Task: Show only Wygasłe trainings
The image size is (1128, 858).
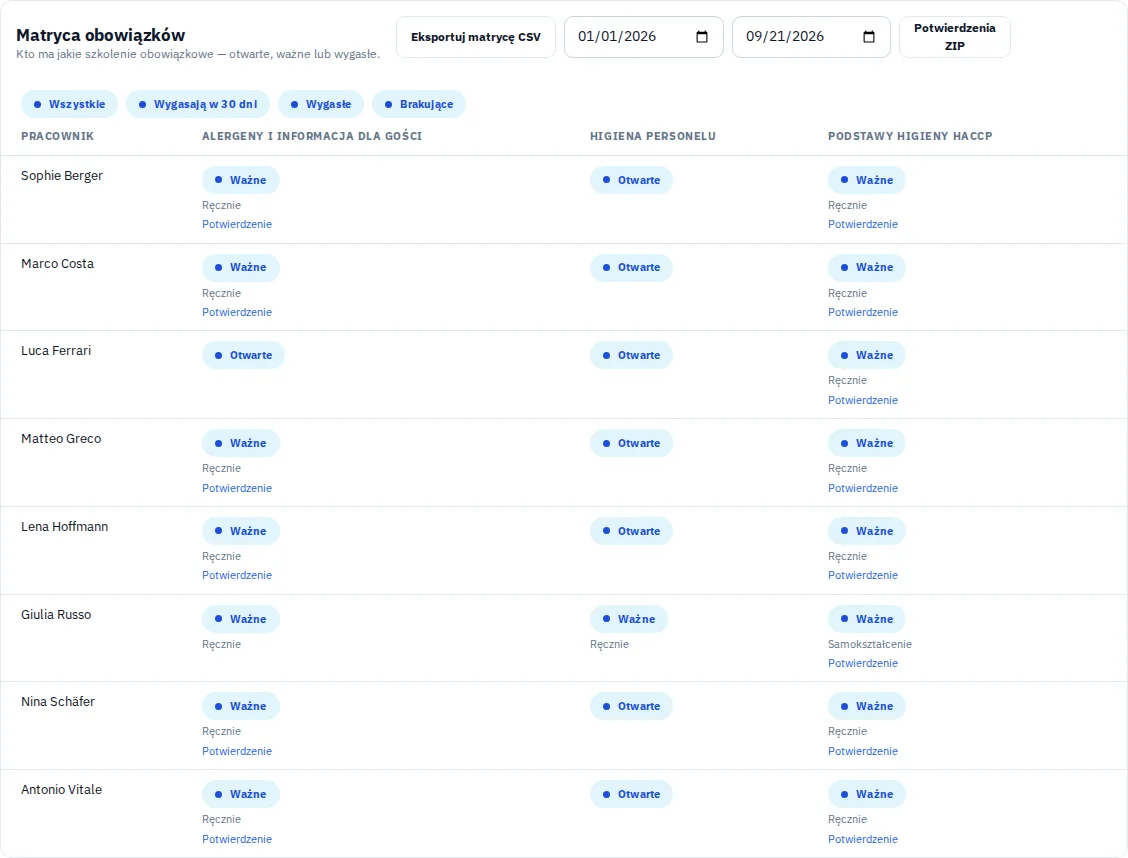Action: pyautogui.click(x=321, y=104)
